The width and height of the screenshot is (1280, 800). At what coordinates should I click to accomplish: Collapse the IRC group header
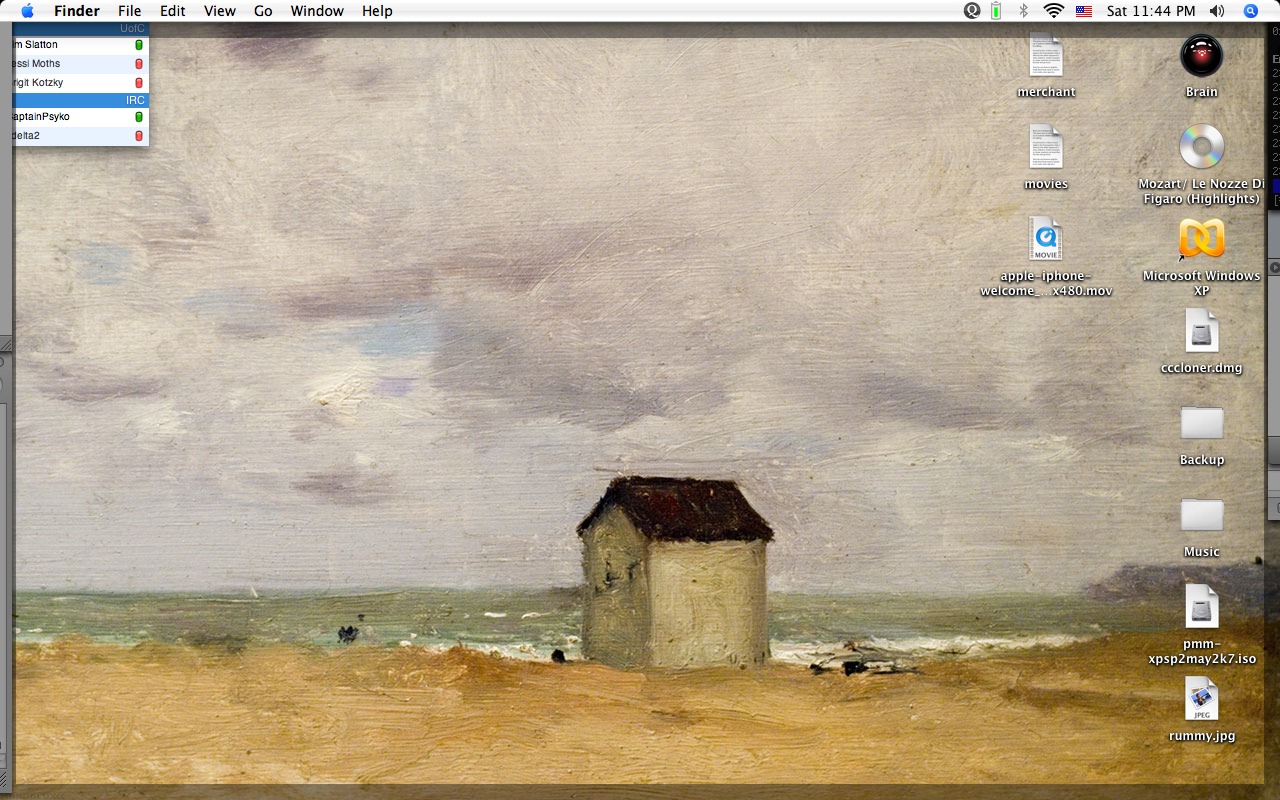(x=81, y=100)
